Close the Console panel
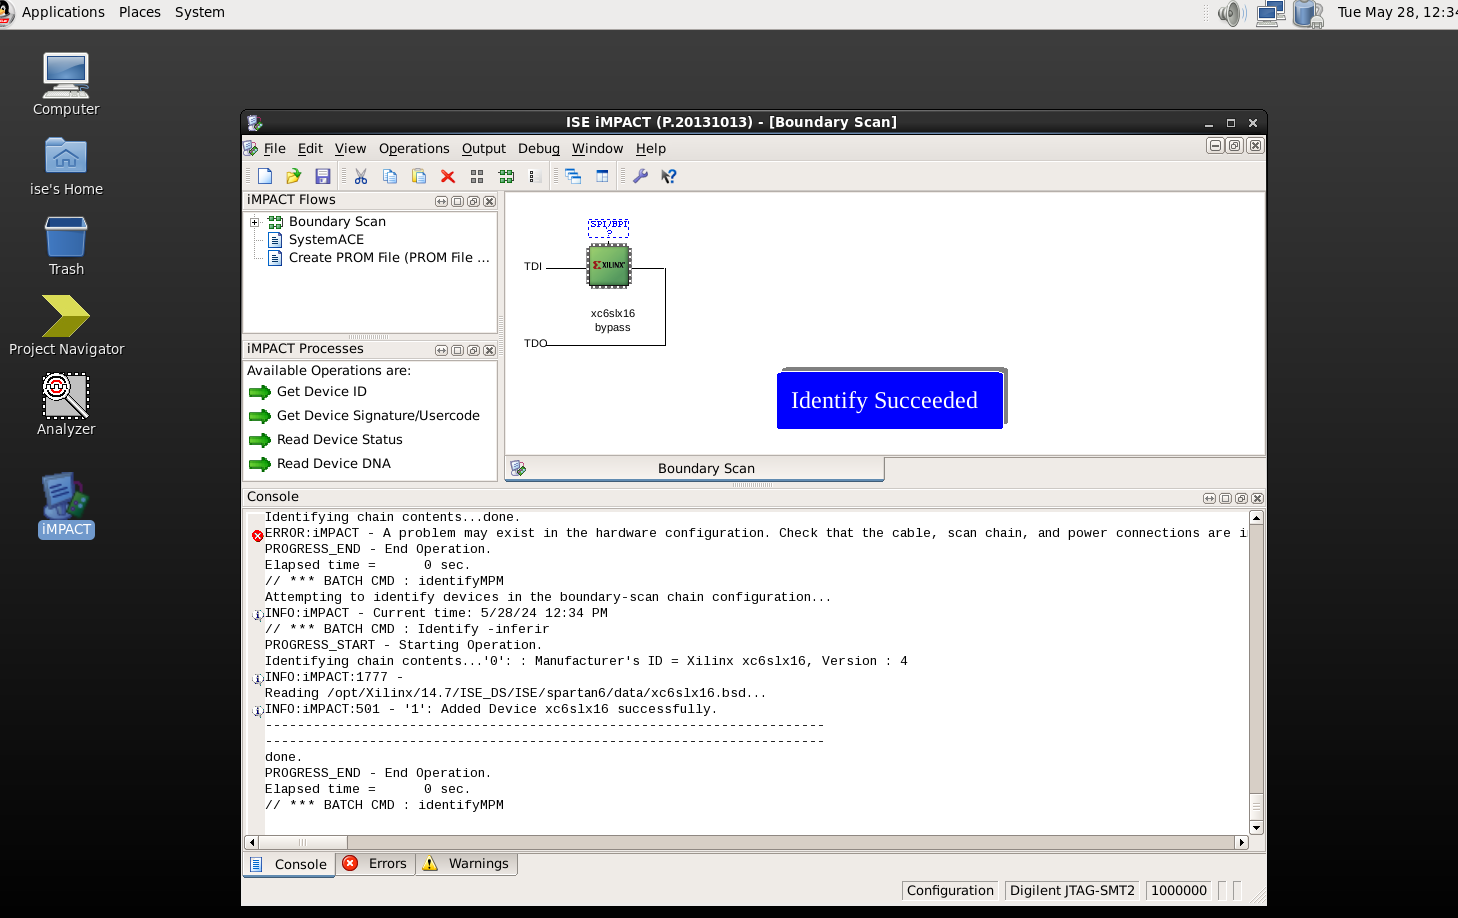The height and width of the screenshot is (918, 1458). (x=1257, y=498)
